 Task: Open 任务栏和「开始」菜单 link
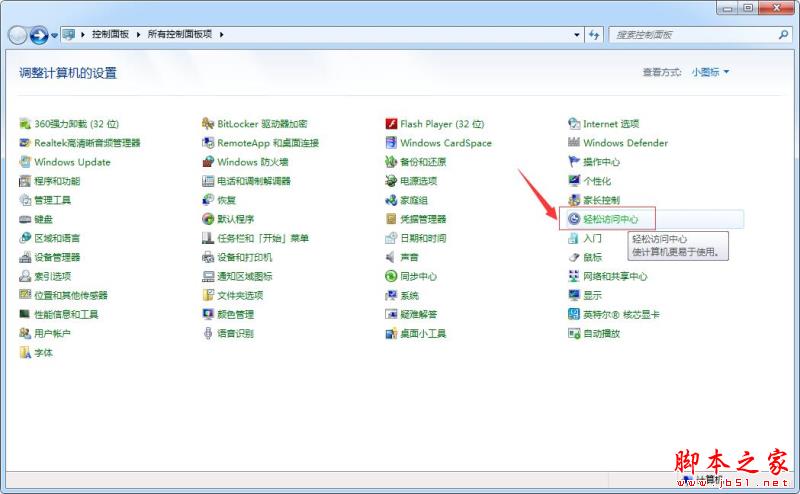point(263,238)
